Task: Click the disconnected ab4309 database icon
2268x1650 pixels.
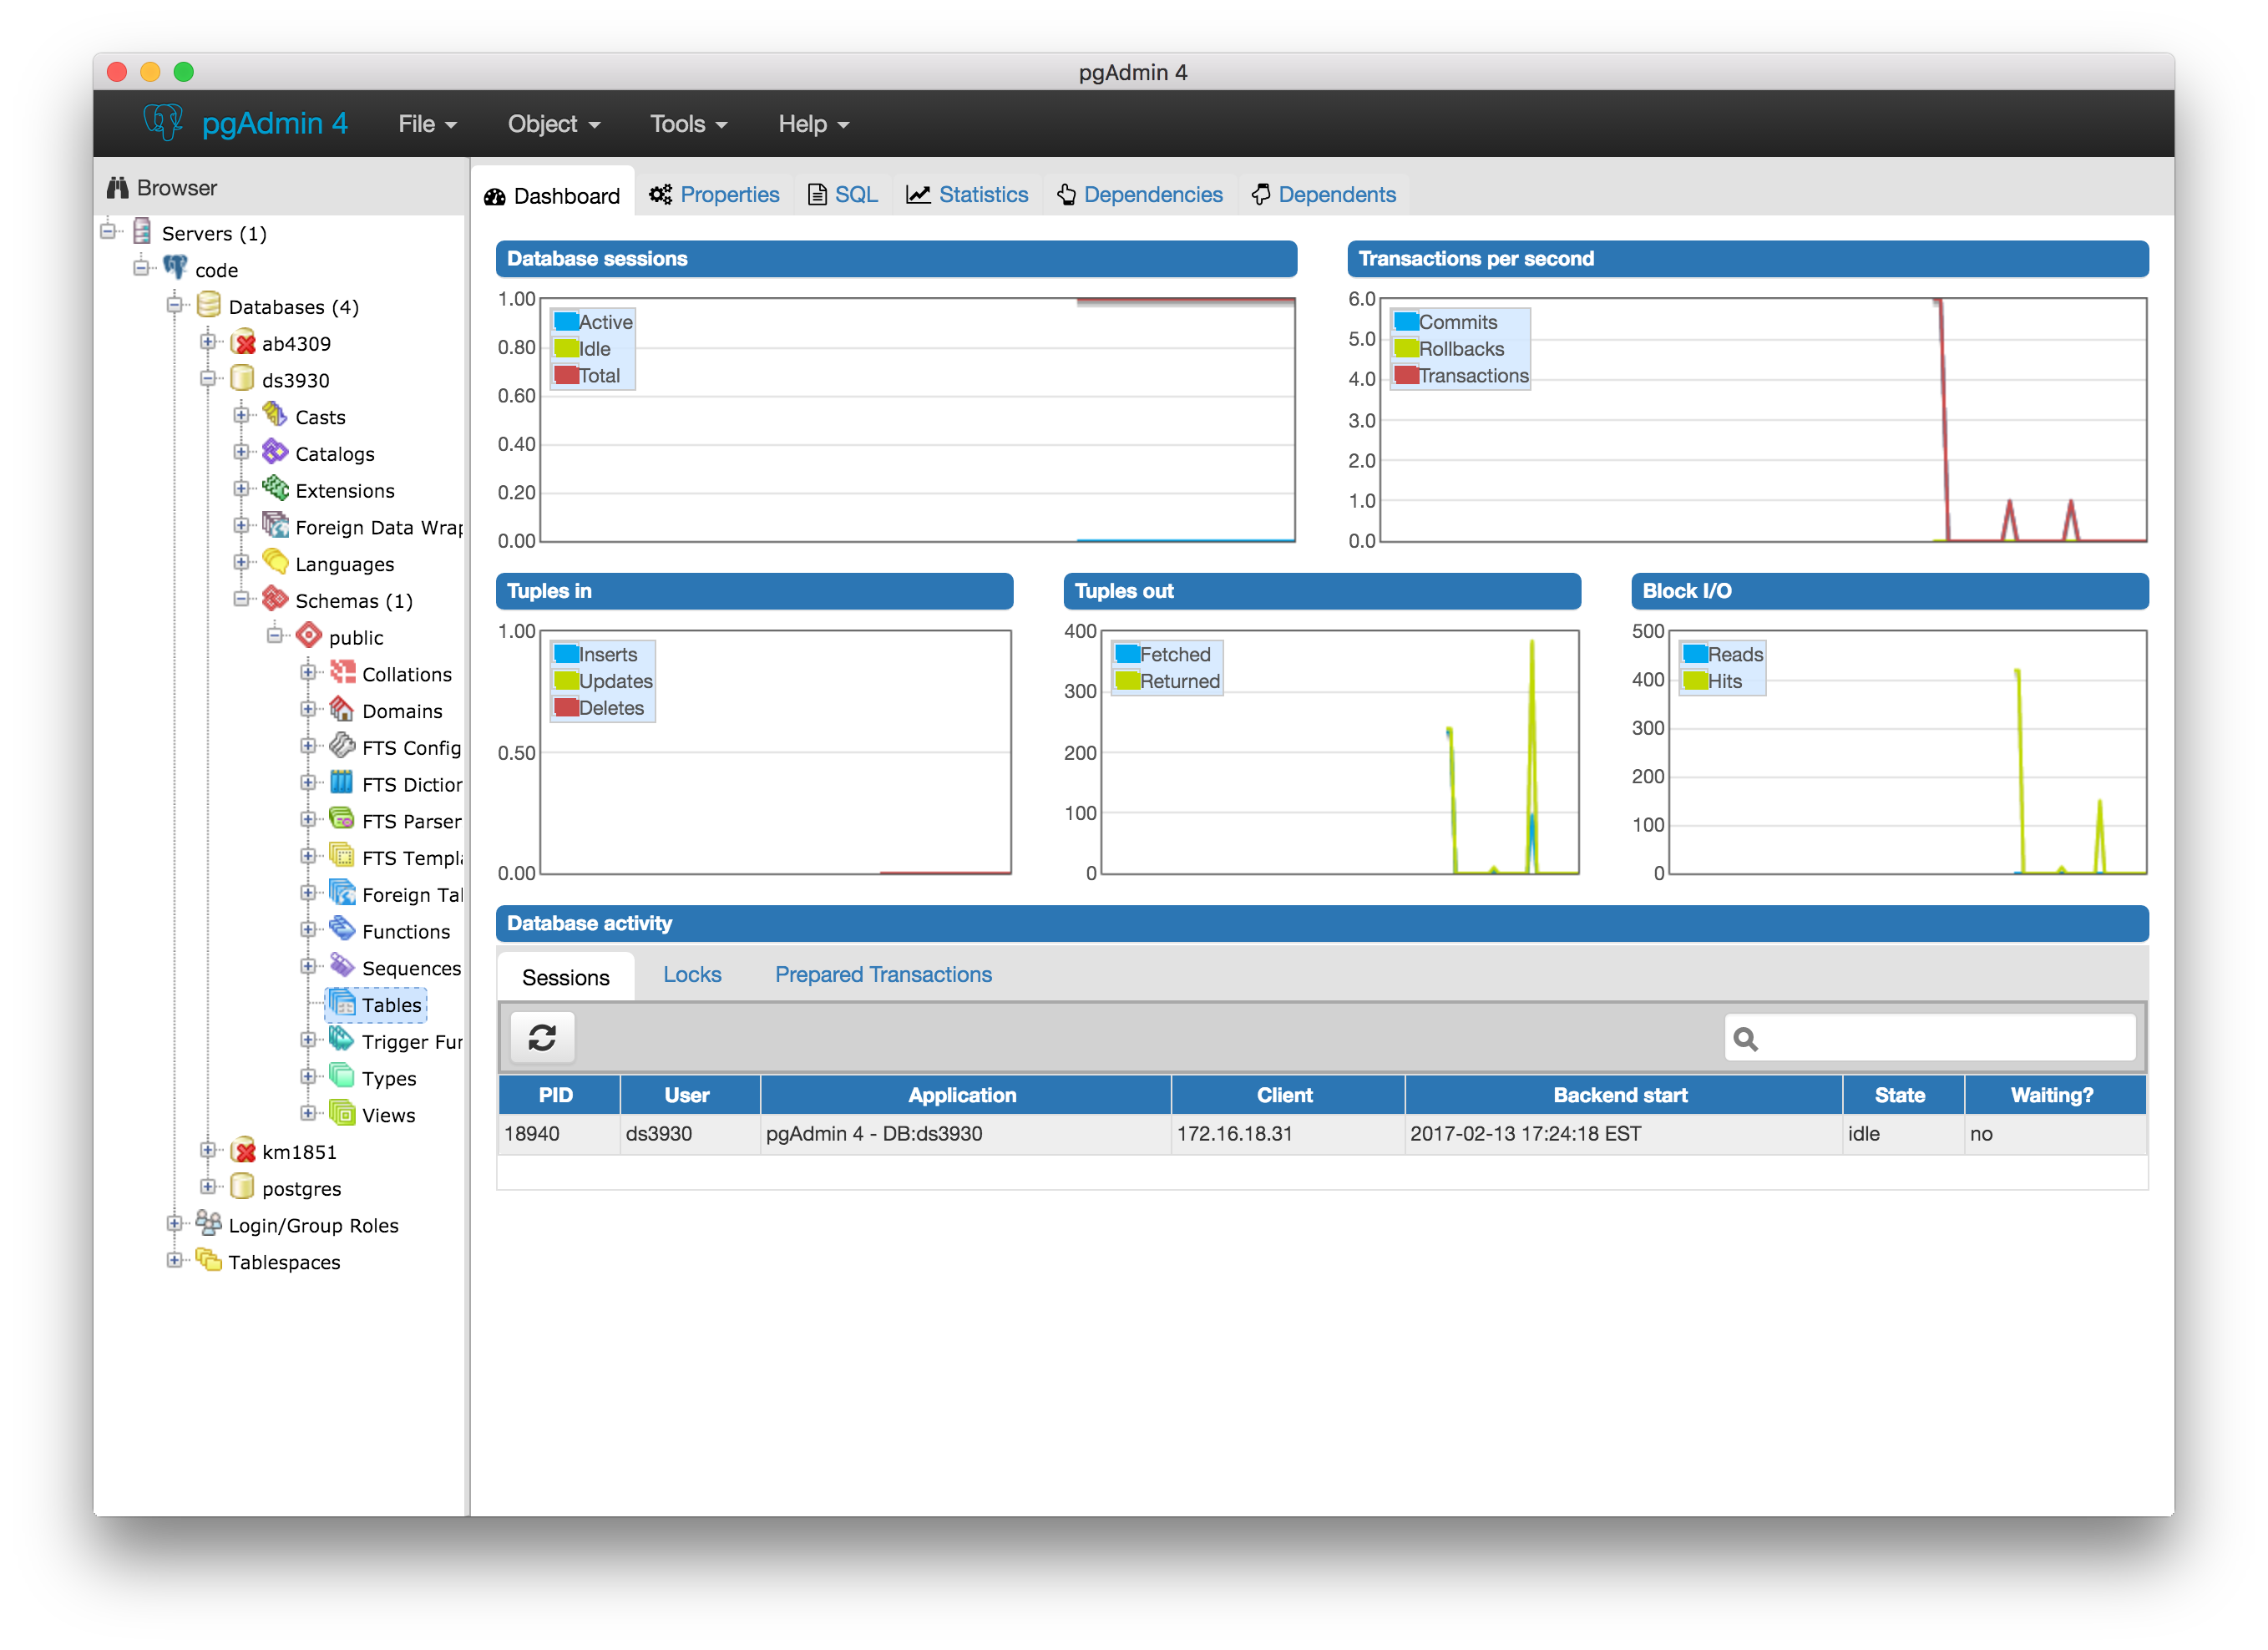Action: tap(243, 342)
